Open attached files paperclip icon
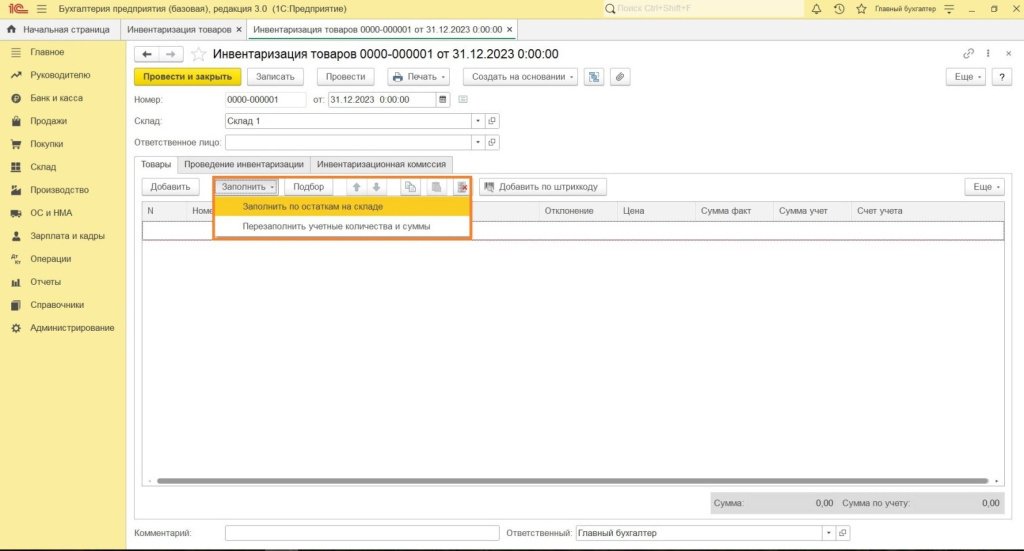Image resolution: width=1024 pixels, height=551 pixels. (620, 76)
